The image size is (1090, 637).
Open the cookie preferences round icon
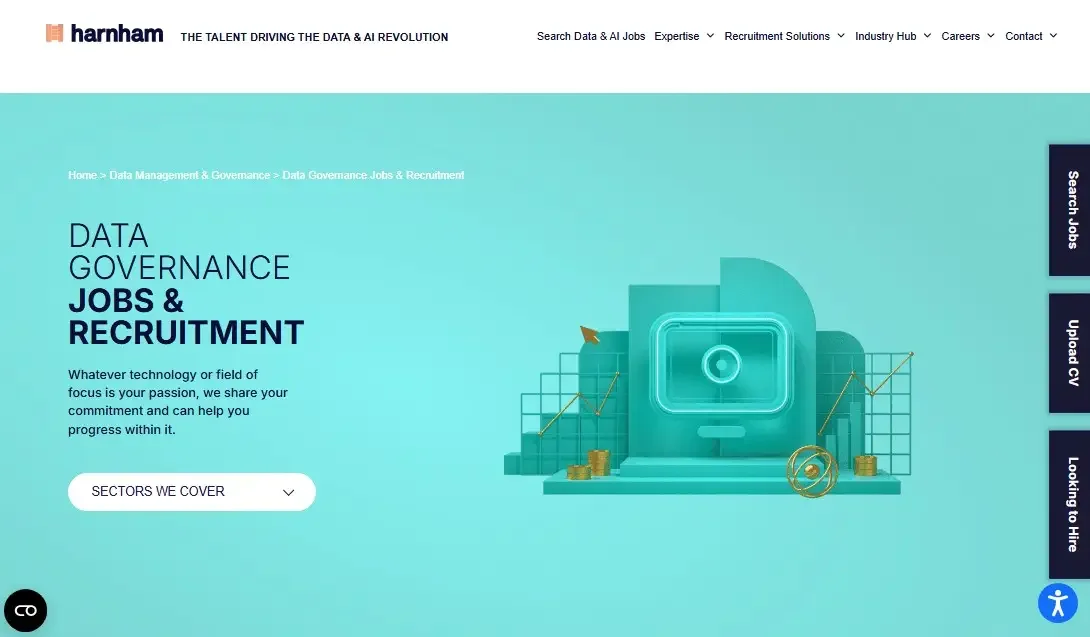[26, 611]
